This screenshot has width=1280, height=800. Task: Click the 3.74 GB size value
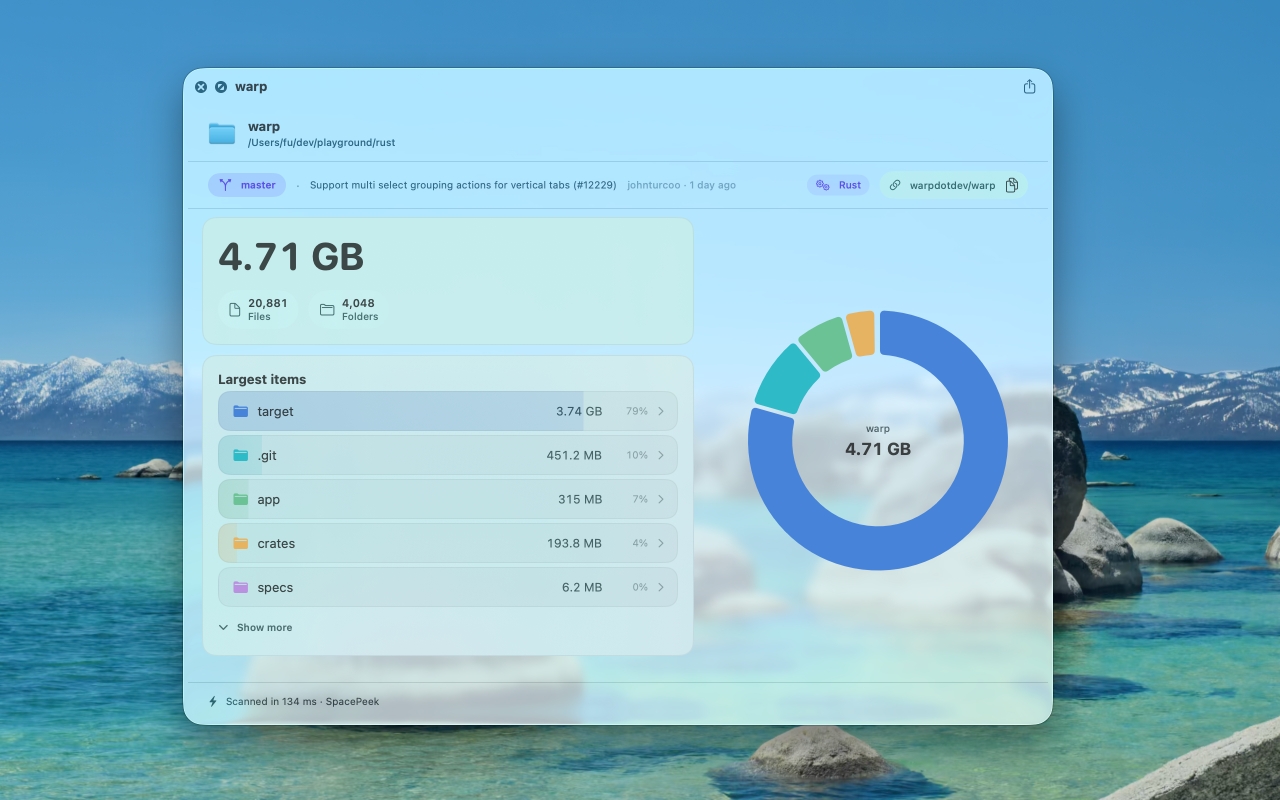[x=579, y=411]
